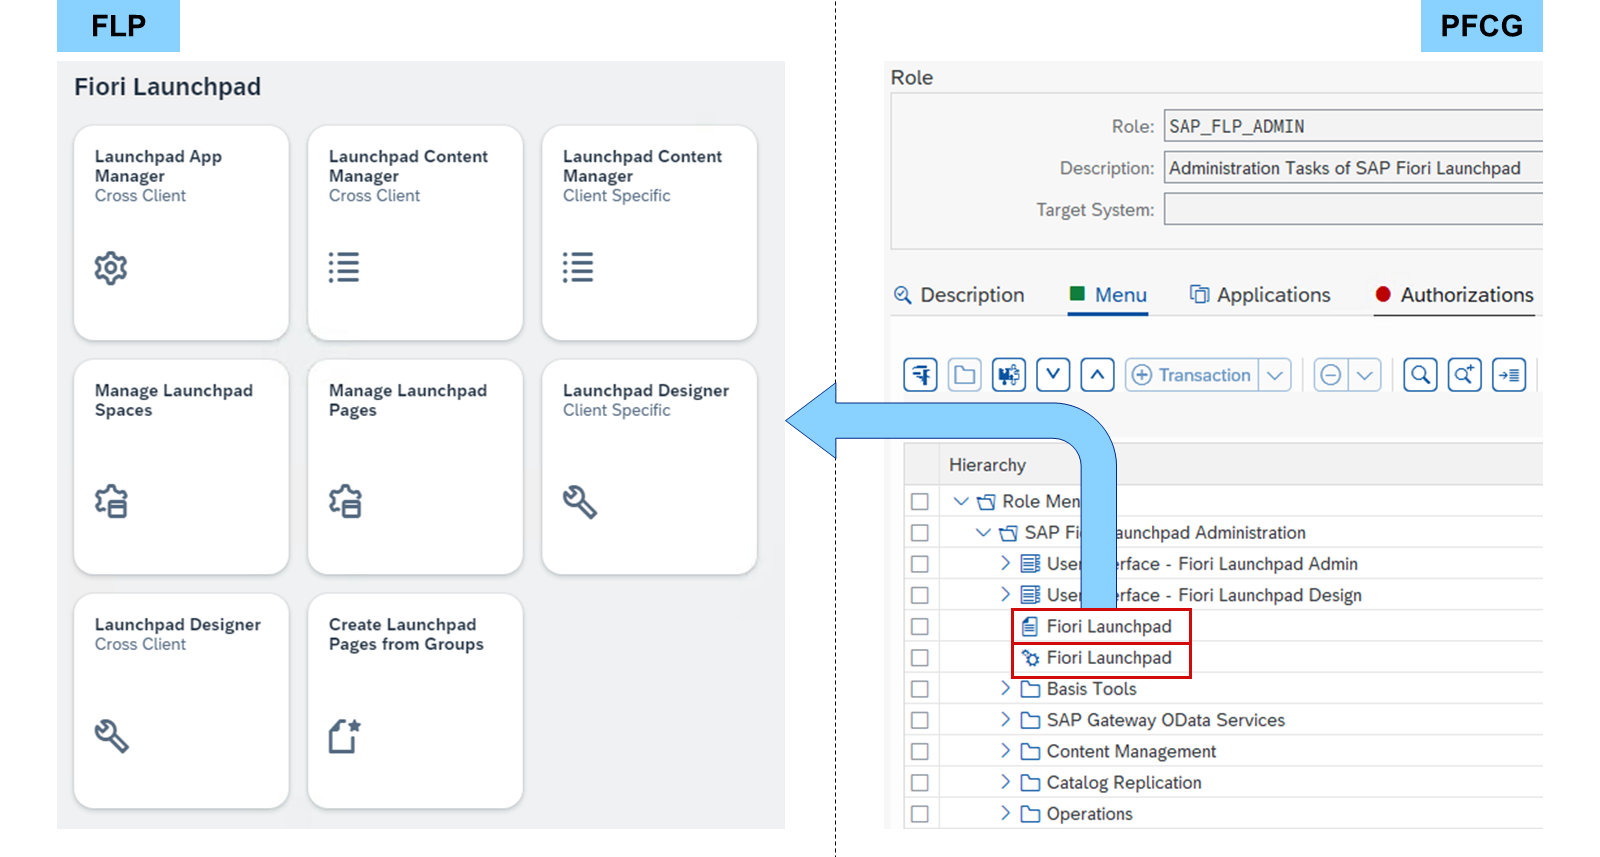Open the Launchpad App Manager Cross Client tile
The image size is (1600, 857).
pyautogui.click(x=181, y=232)
